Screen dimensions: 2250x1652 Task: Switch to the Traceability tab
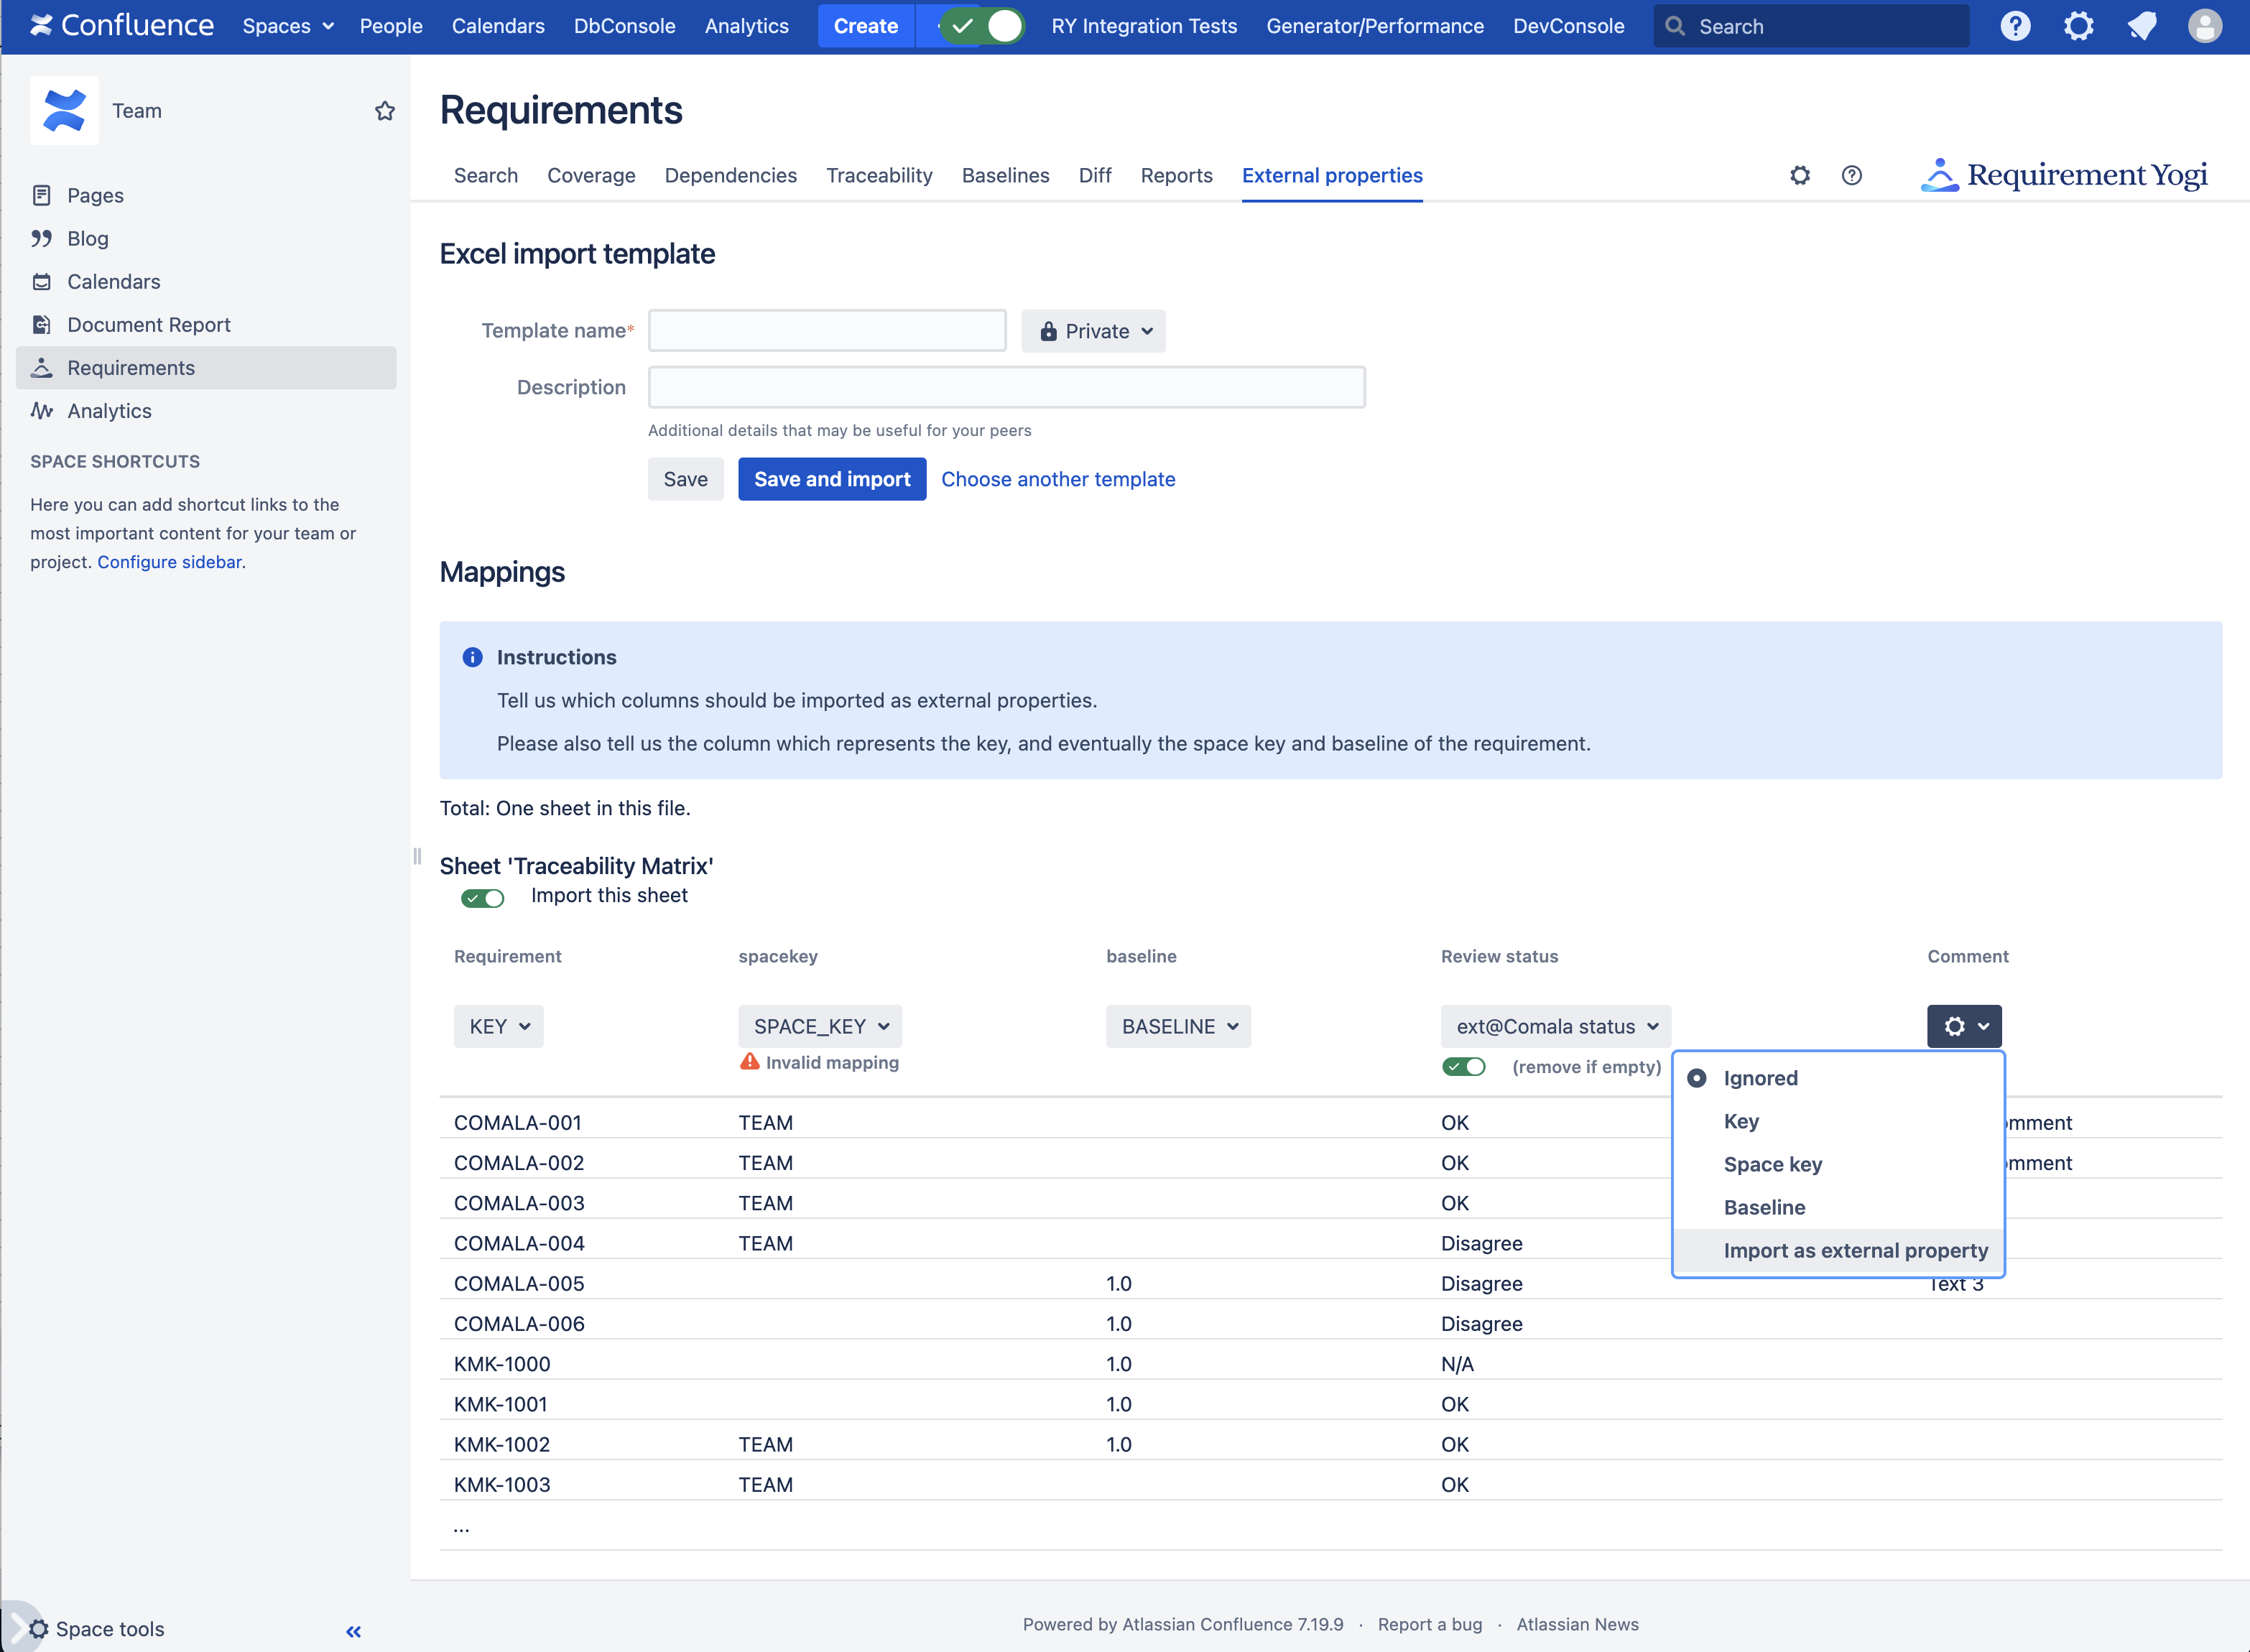click(x=879, y=176)
